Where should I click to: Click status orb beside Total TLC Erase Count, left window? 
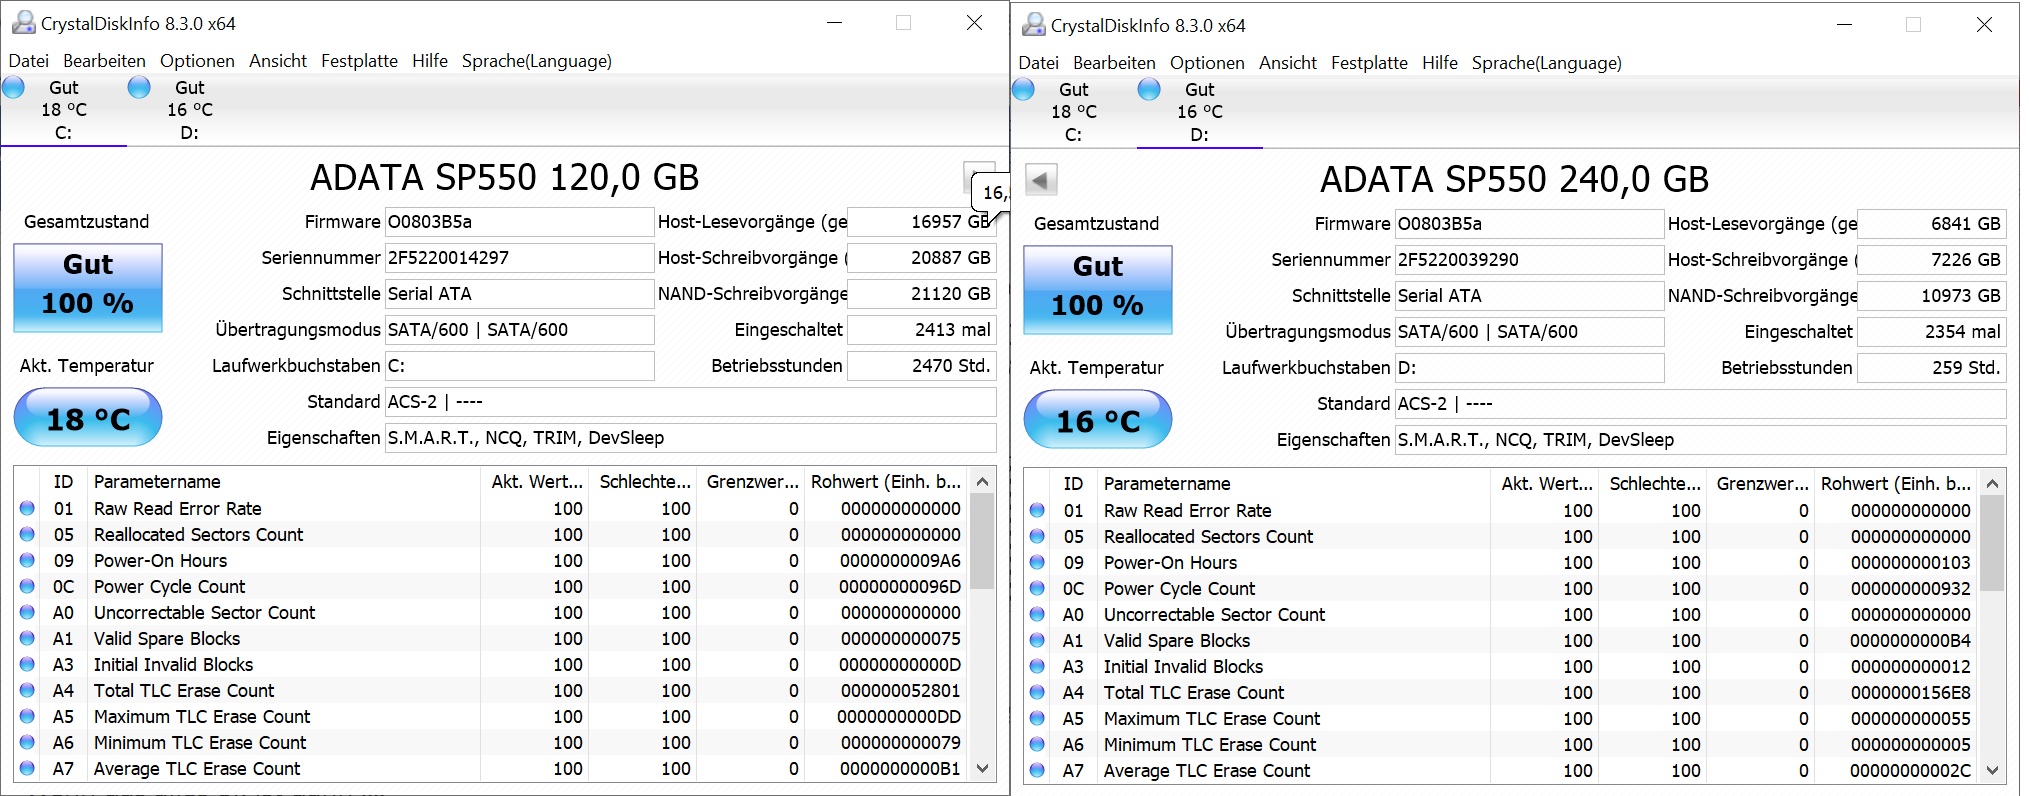pos(27,690)
